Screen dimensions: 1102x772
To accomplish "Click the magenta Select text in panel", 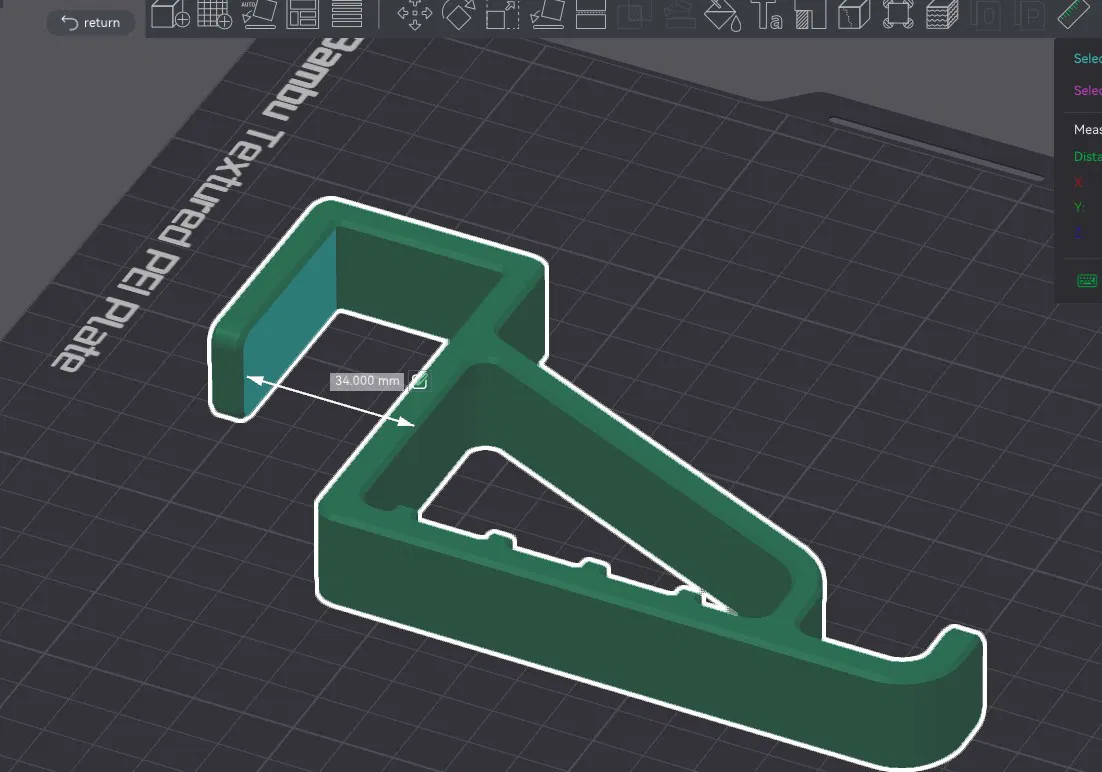I will [1087, 90].
